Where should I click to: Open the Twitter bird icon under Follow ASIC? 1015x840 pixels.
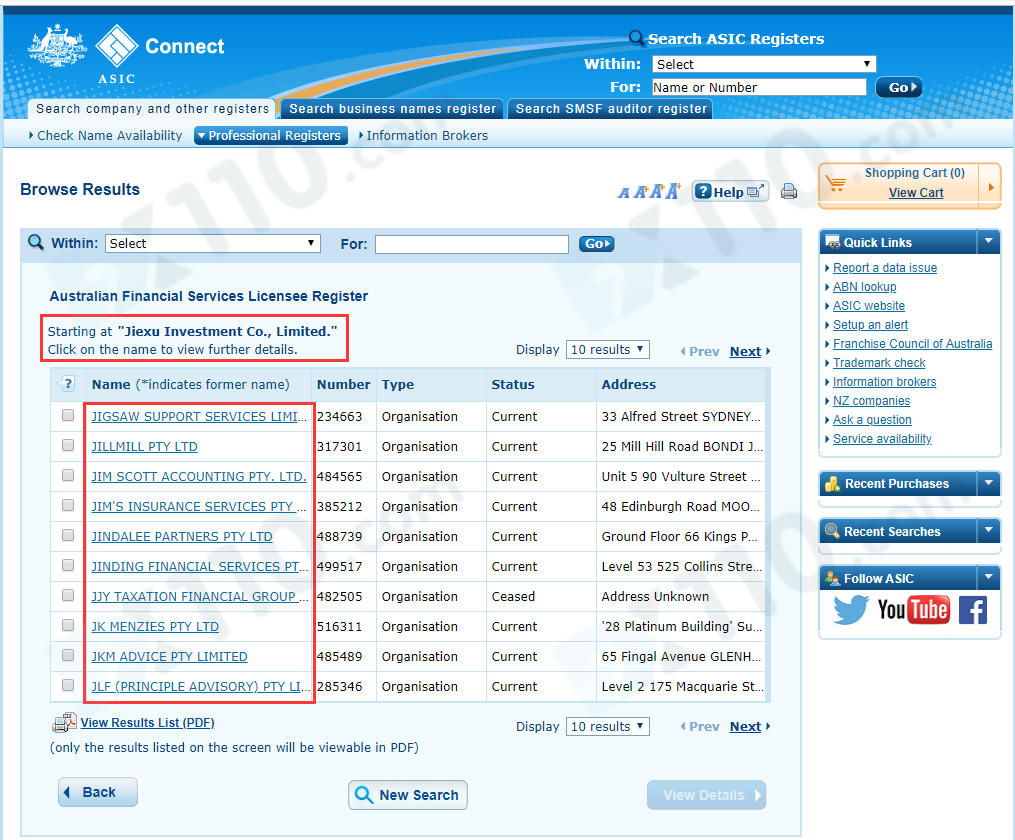(851, 609)
